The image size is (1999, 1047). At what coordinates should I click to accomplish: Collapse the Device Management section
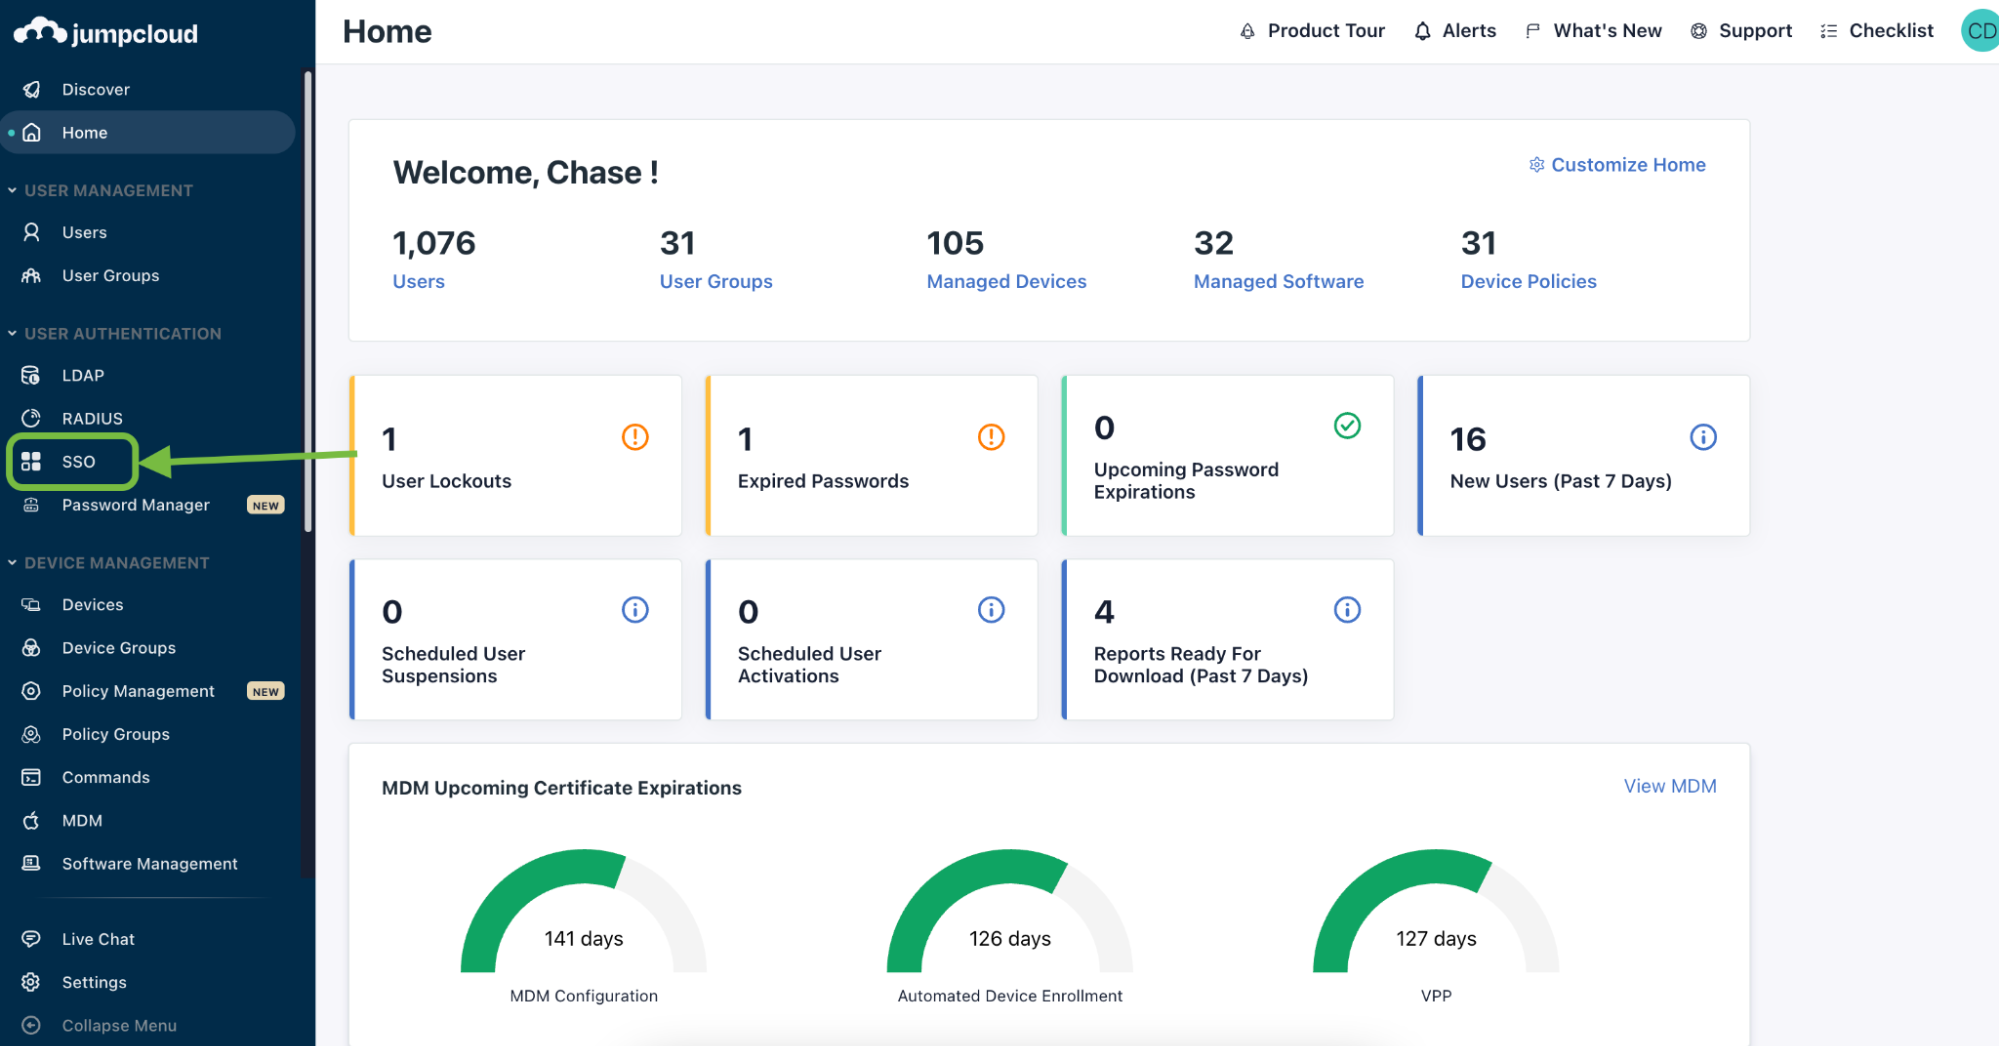point(12,562)
